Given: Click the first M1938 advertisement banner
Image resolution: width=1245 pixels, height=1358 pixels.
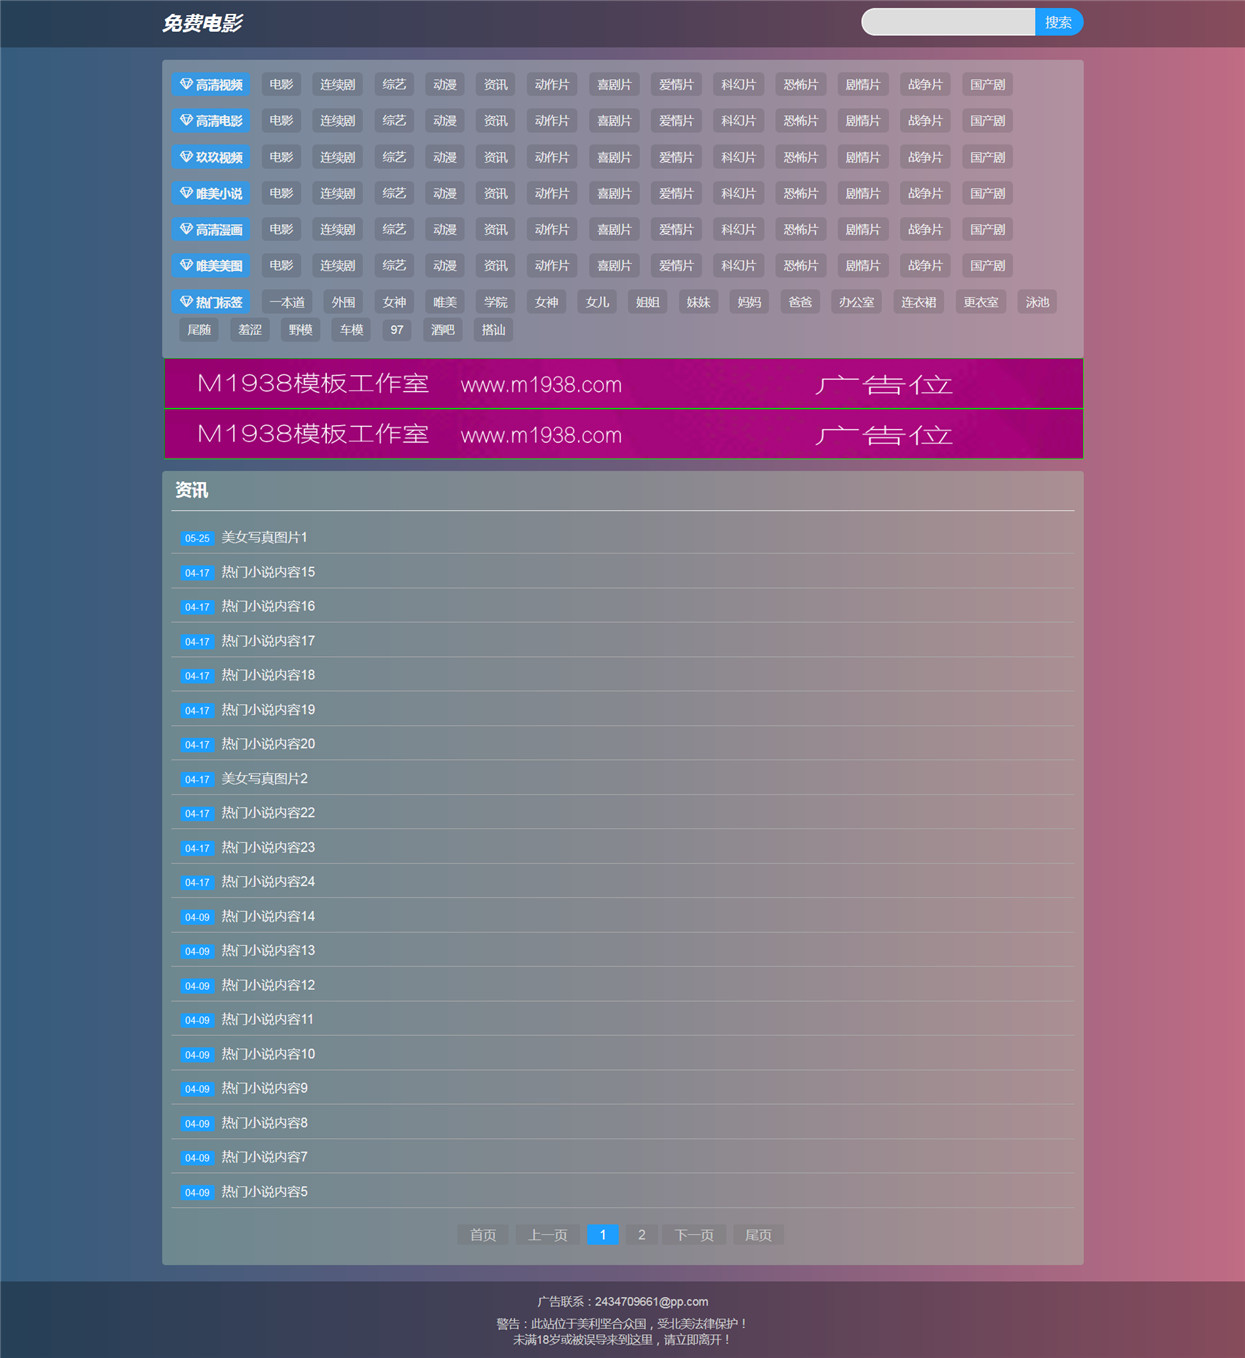Looking at the screenshot, I should [623, 384].
